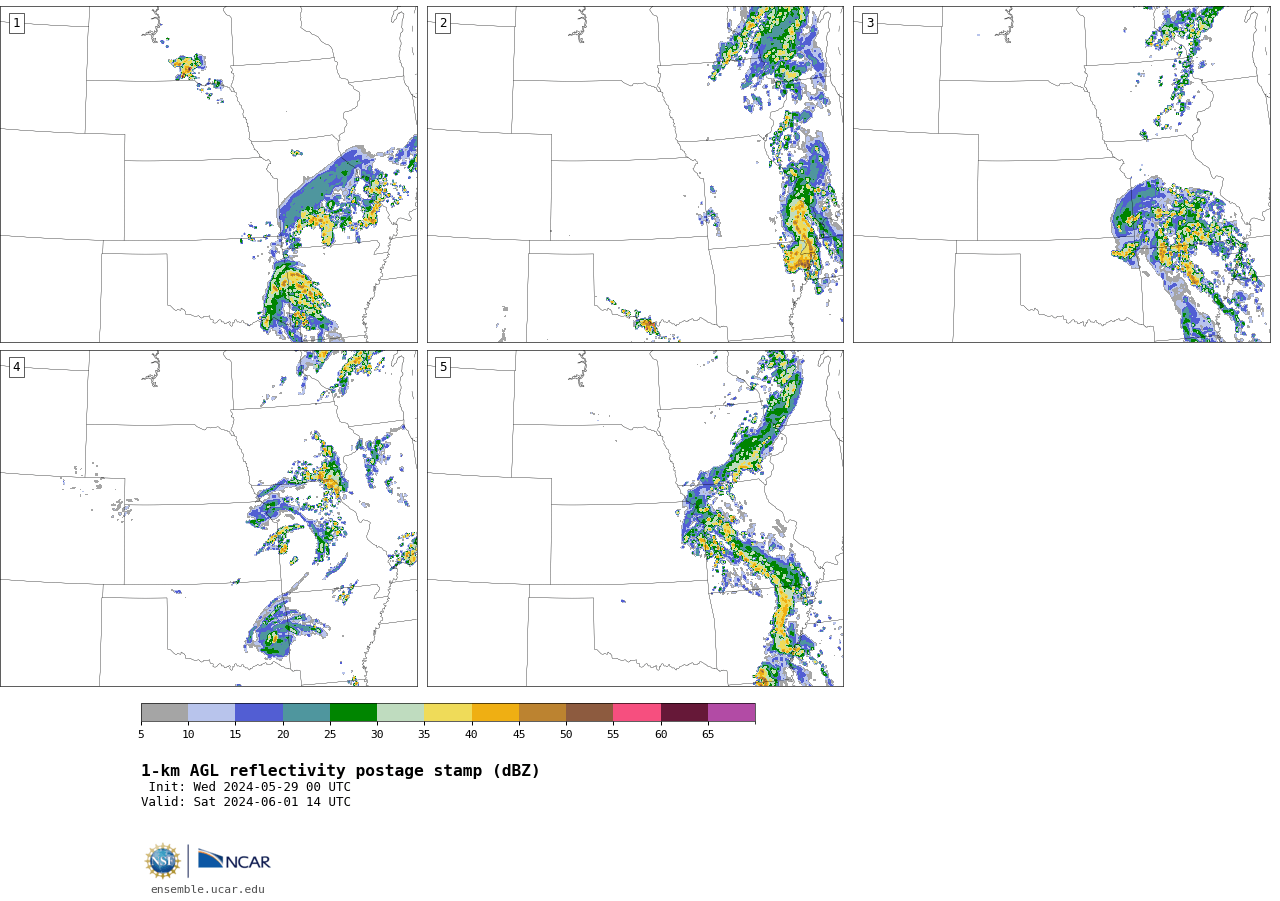Click the Init: Wed 2024-05-29 00 UTC text
The height and width of the screenshot is (901, 1280).
tap(250, 787)
